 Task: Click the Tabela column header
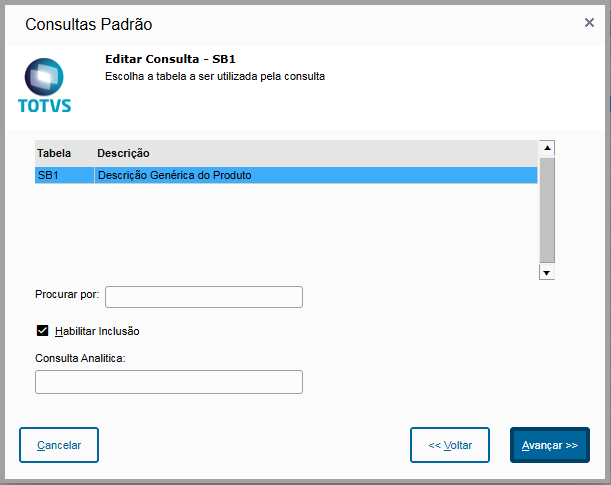54,153
